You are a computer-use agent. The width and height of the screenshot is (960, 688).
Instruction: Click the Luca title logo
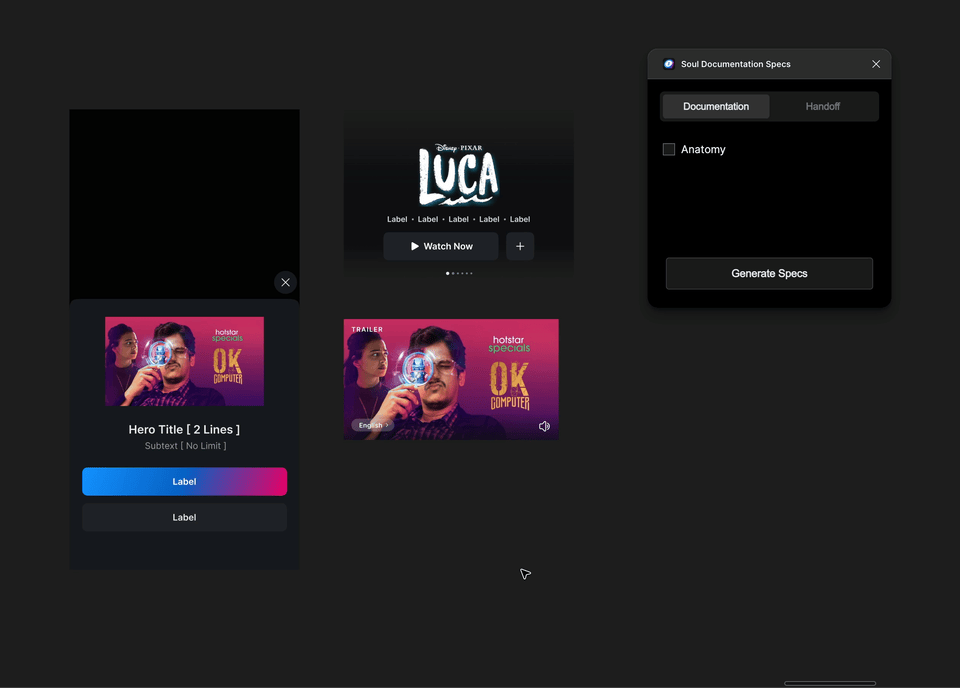click(x=459, y=175)
